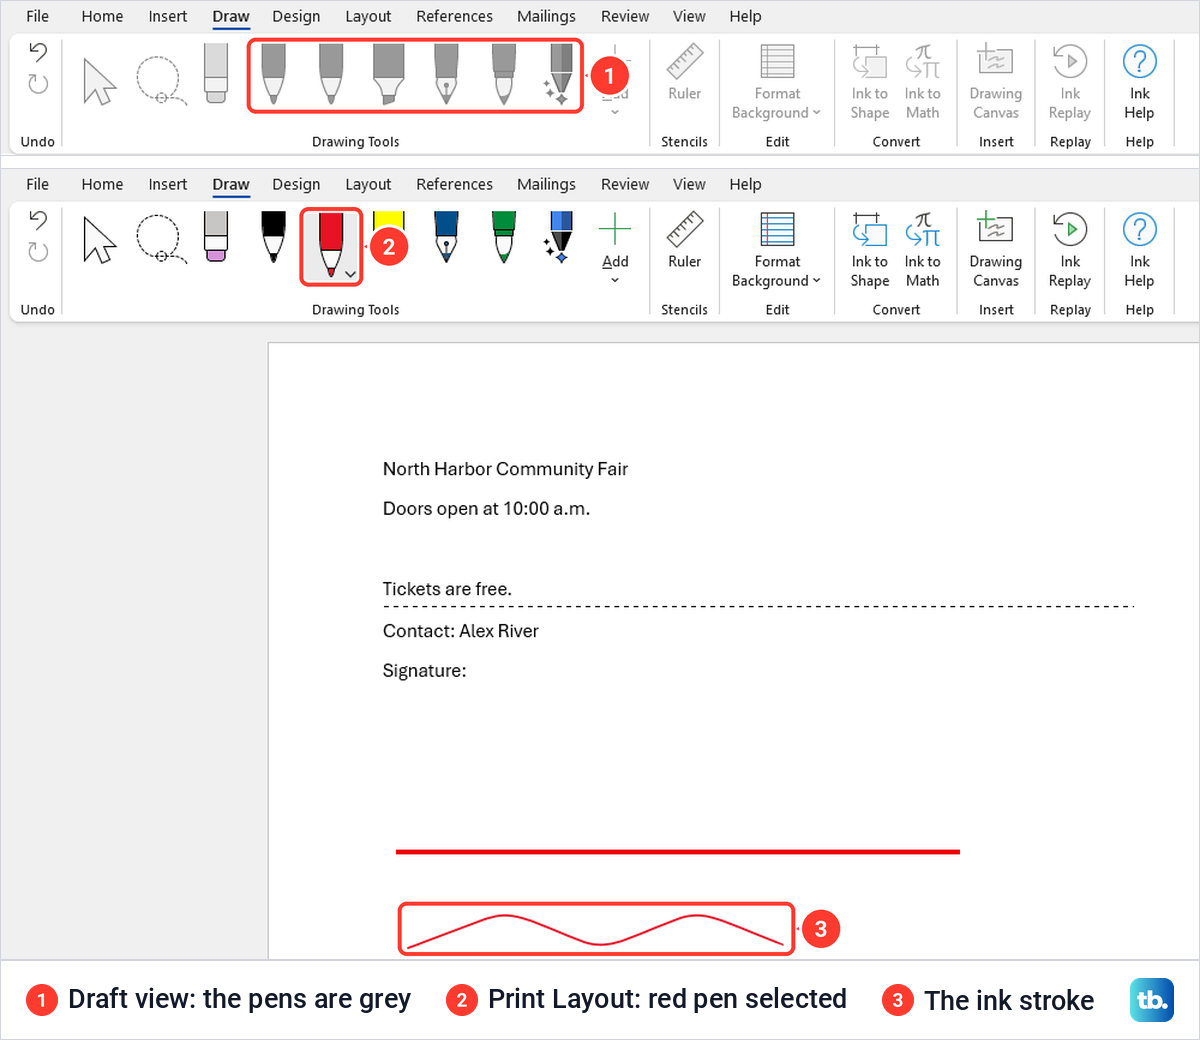The height and width of the screenshot is (1040, 1200).
Task: Expand the red pen options chevron
Action: 350,274
